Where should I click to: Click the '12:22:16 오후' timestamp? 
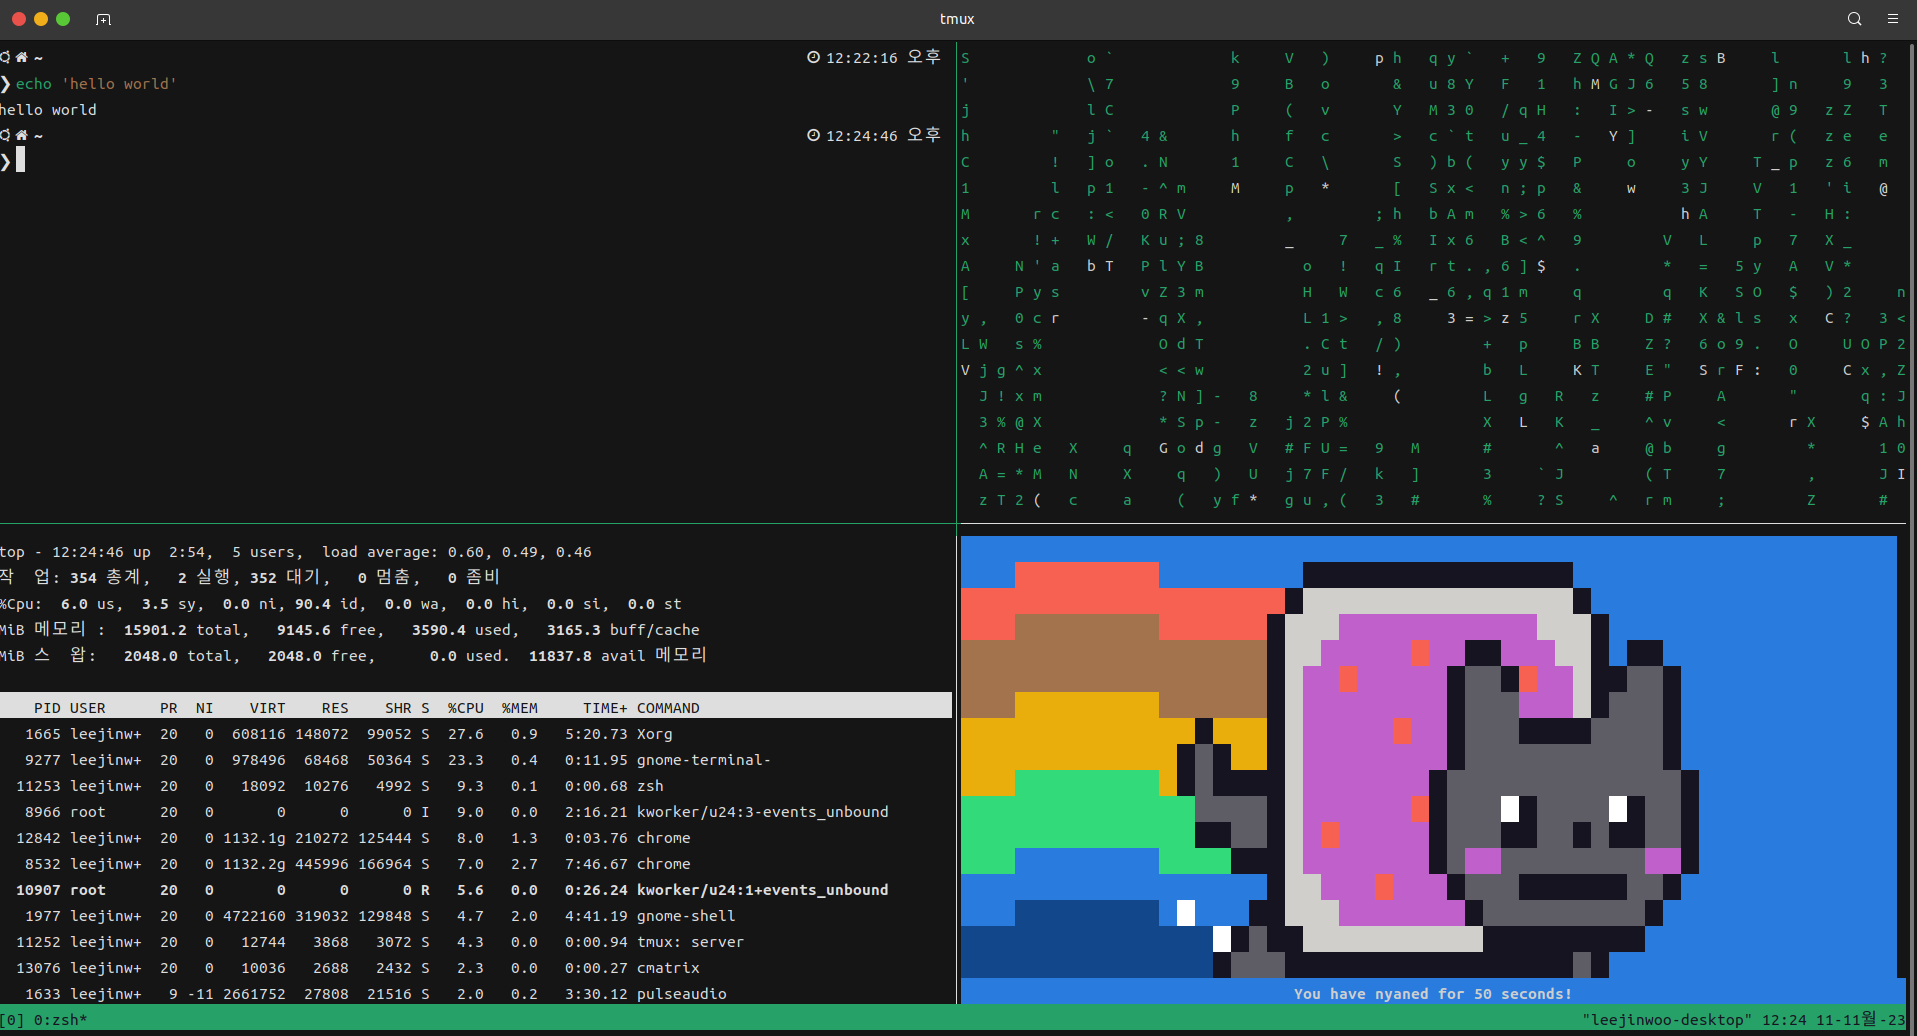[x=883, y=57]
